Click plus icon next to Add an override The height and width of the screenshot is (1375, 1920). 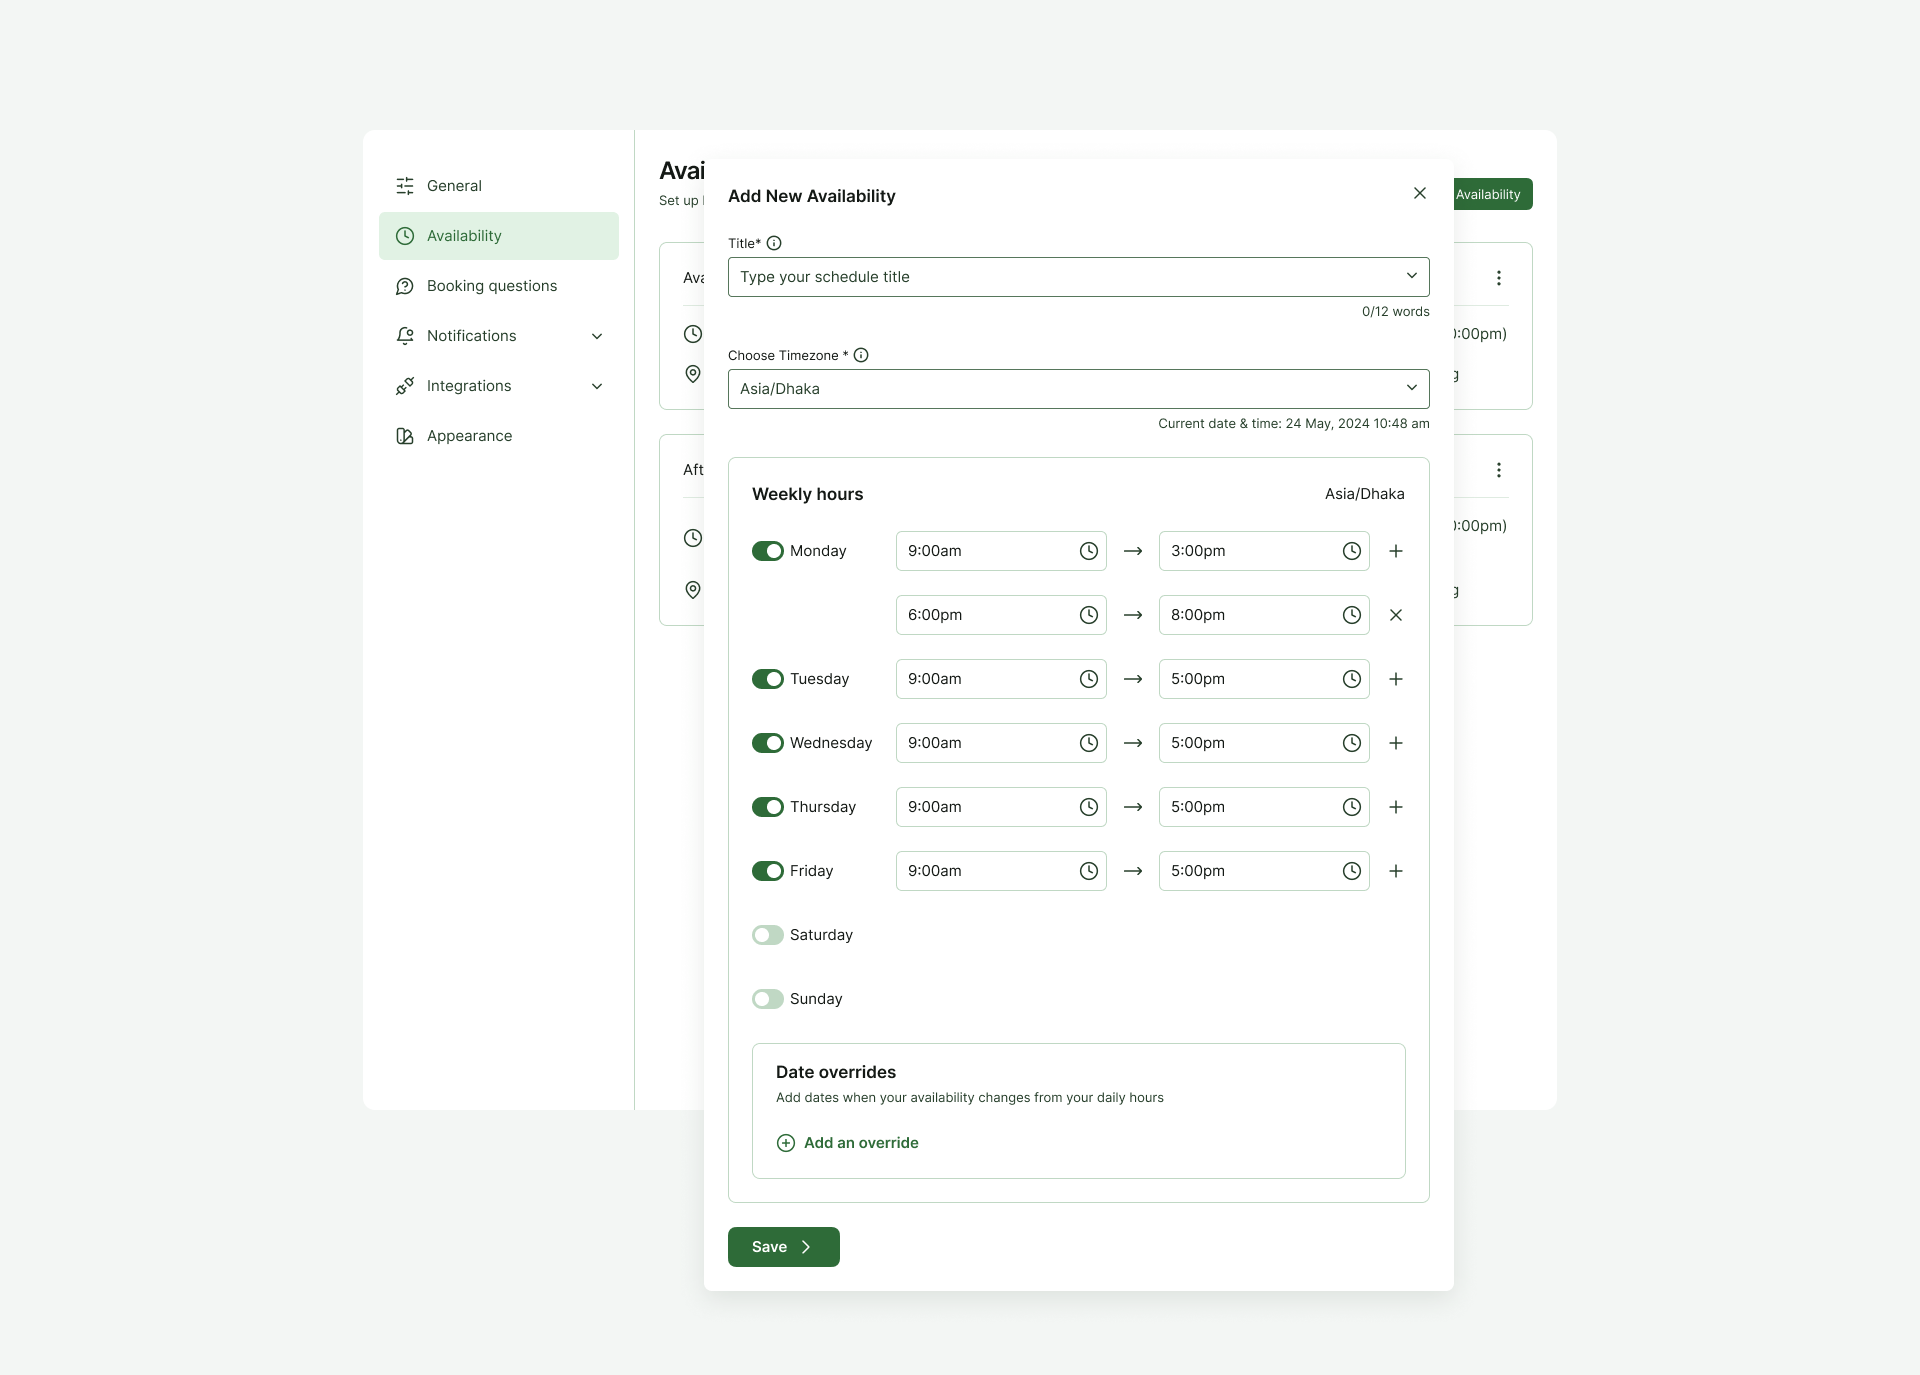coord(786,1143)
